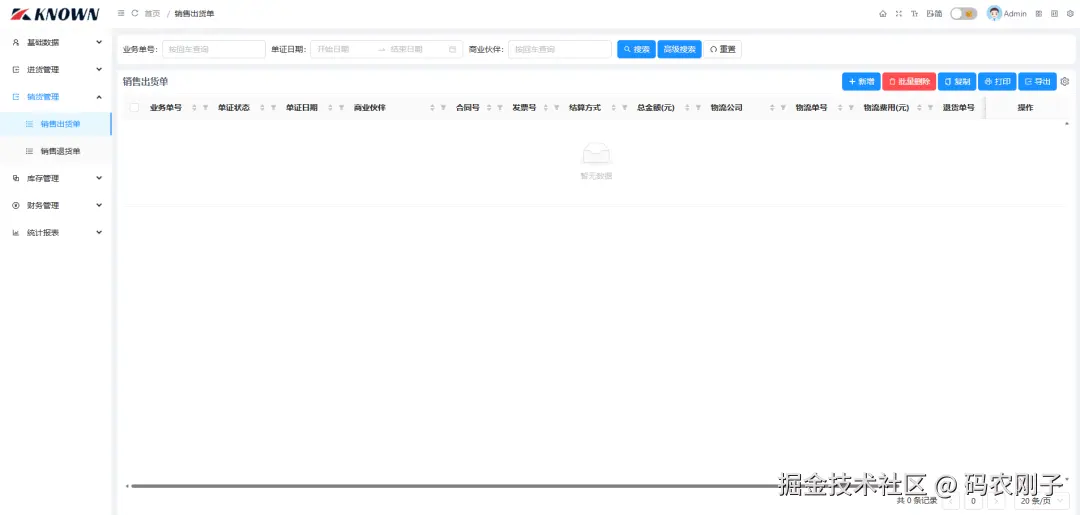Click the blue 搜索 button
This screenshot has height=515, width=1080.
coord(636,50)
